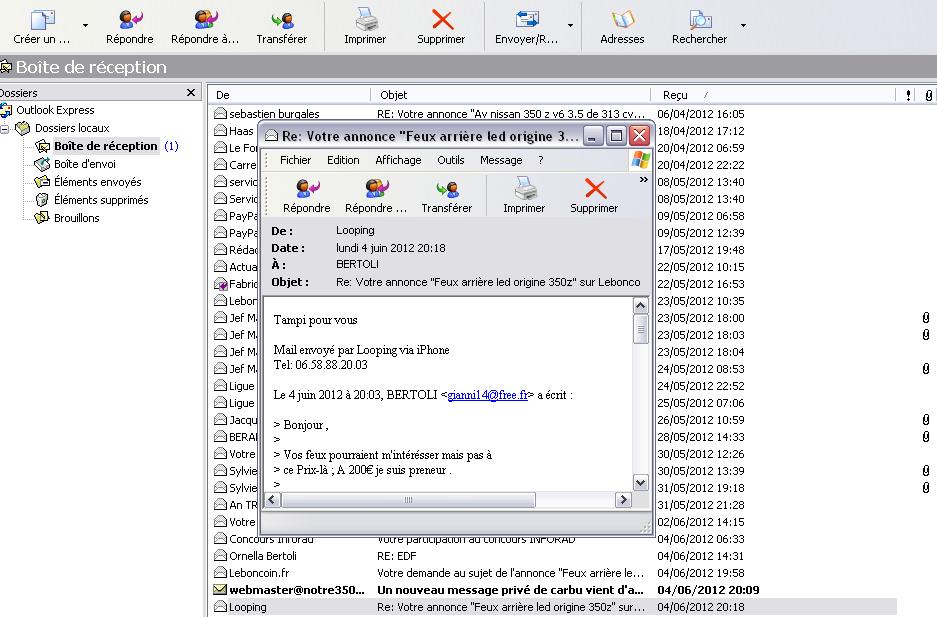Screen dimensions: 937x617
Task: Click Répondre icon in main toolbar
Action: (129, 20)
